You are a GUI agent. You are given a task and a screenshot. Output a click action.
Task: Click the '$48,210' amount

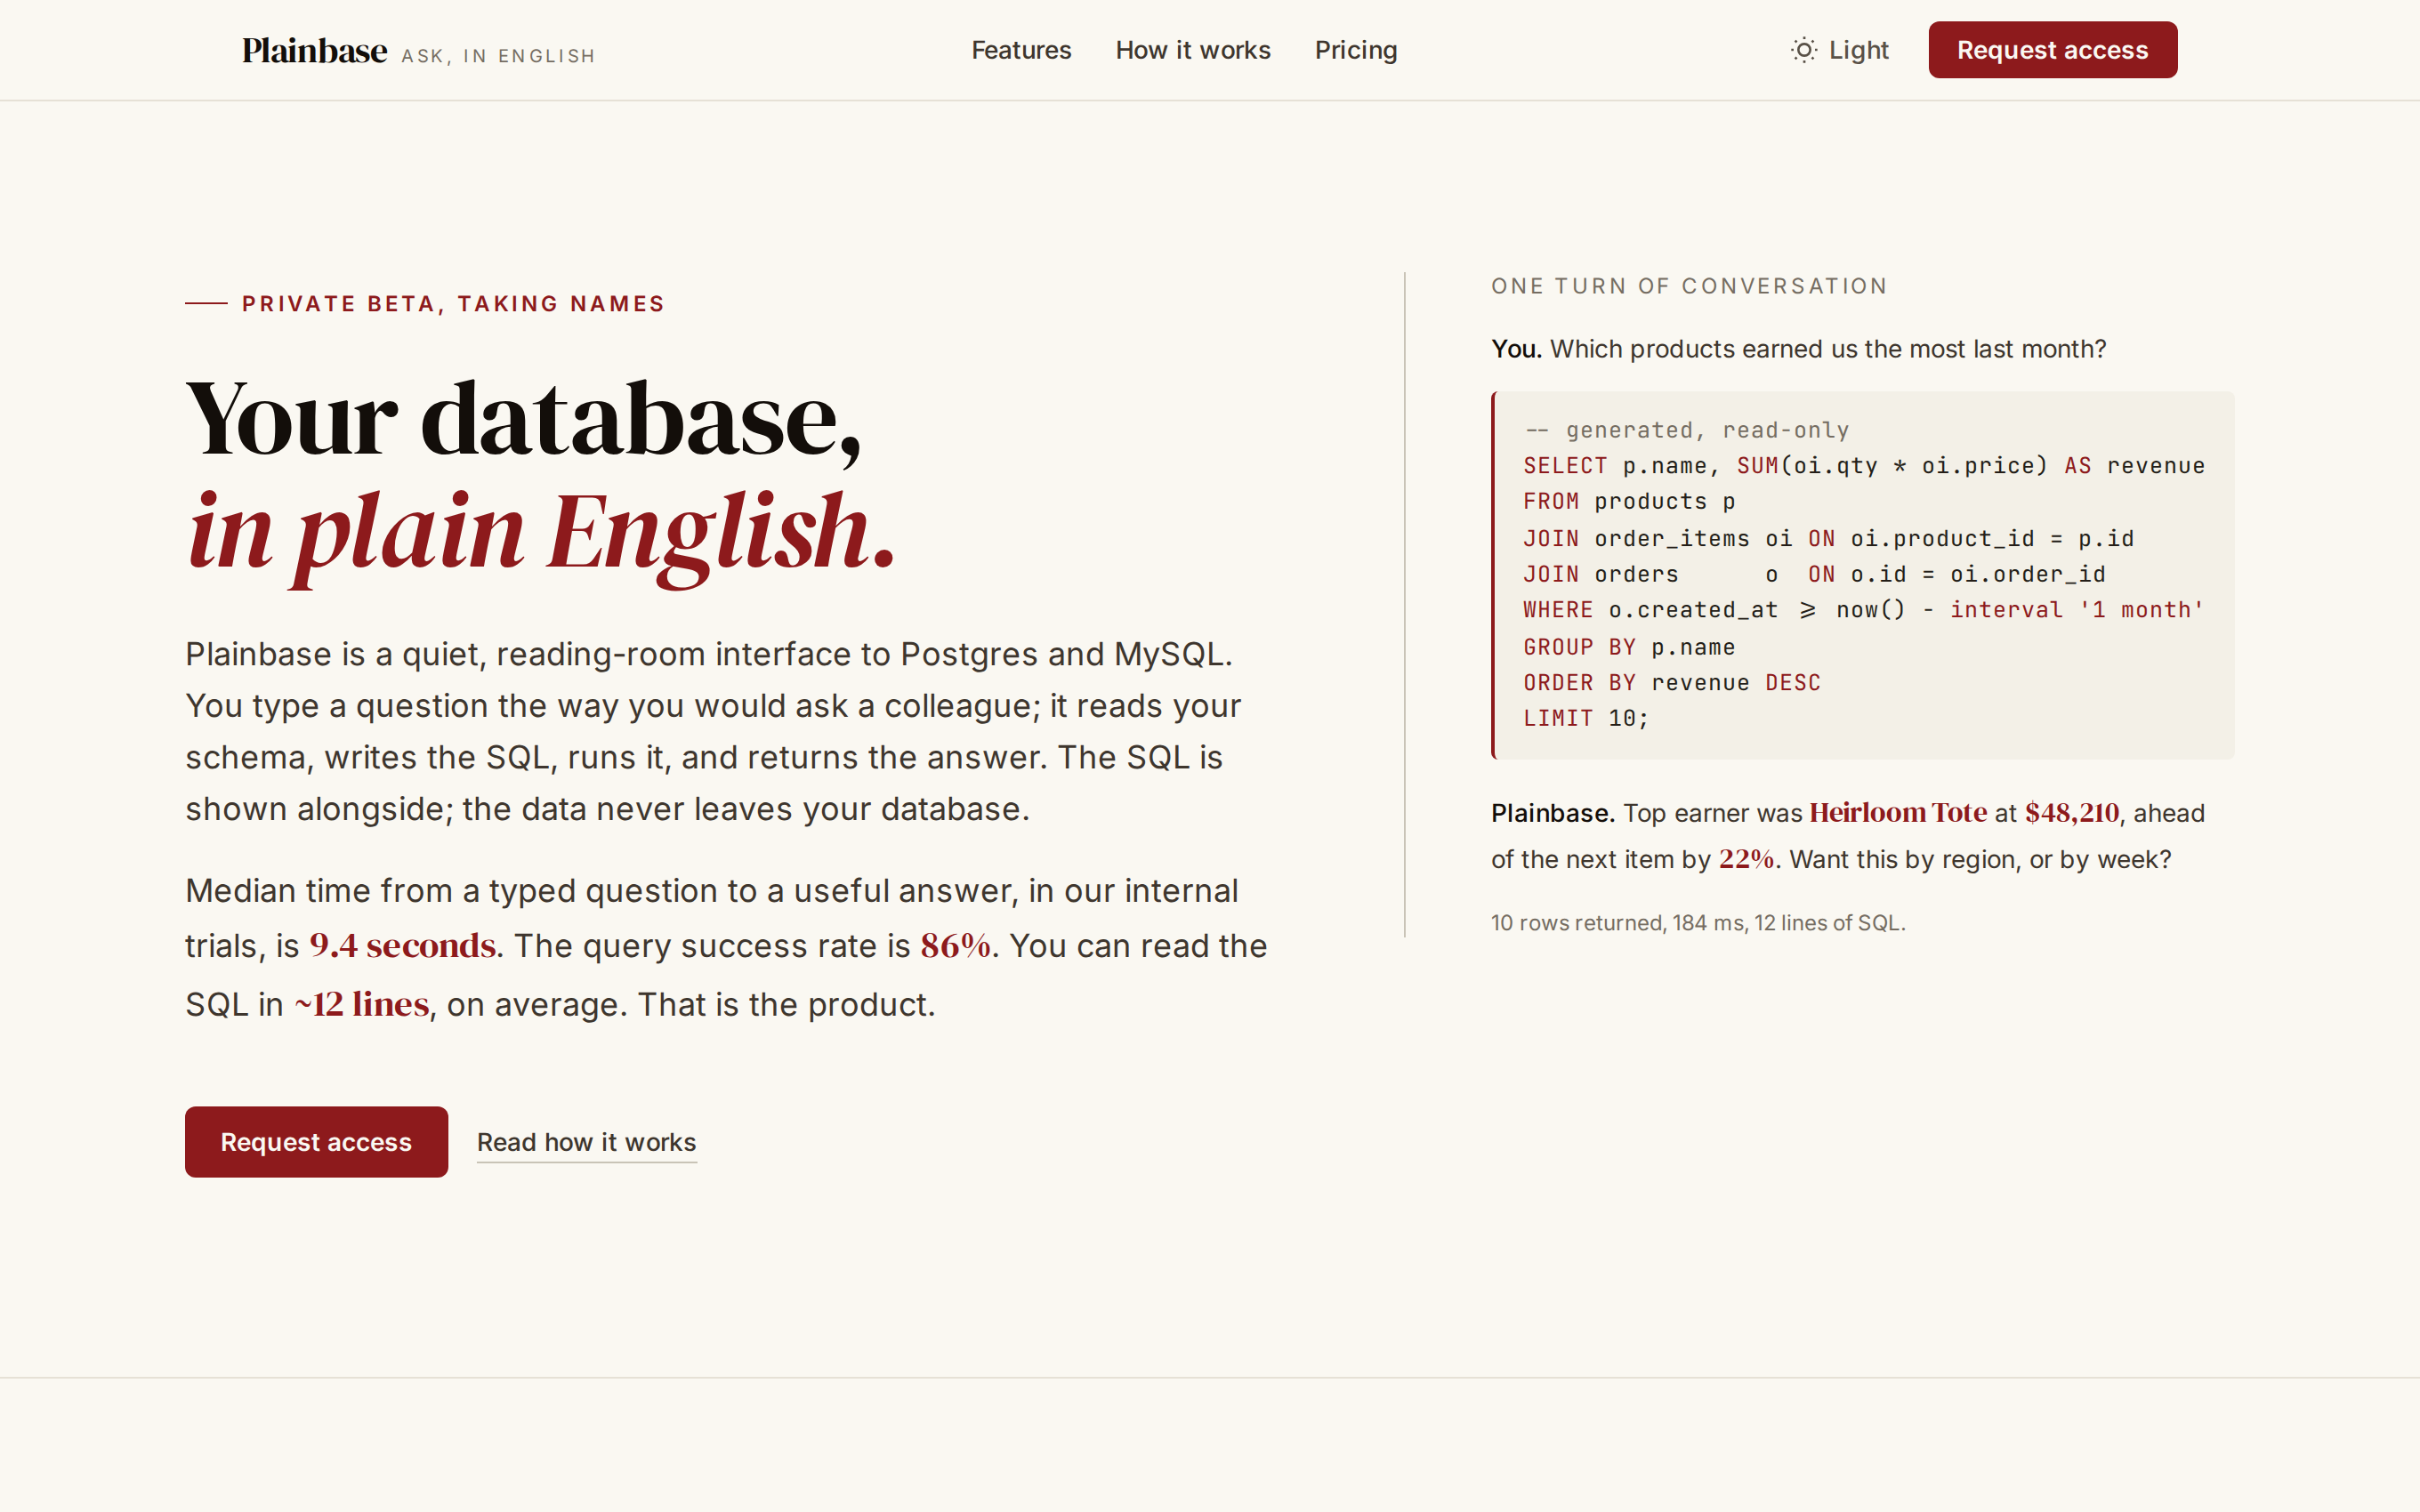point(2071,812)
